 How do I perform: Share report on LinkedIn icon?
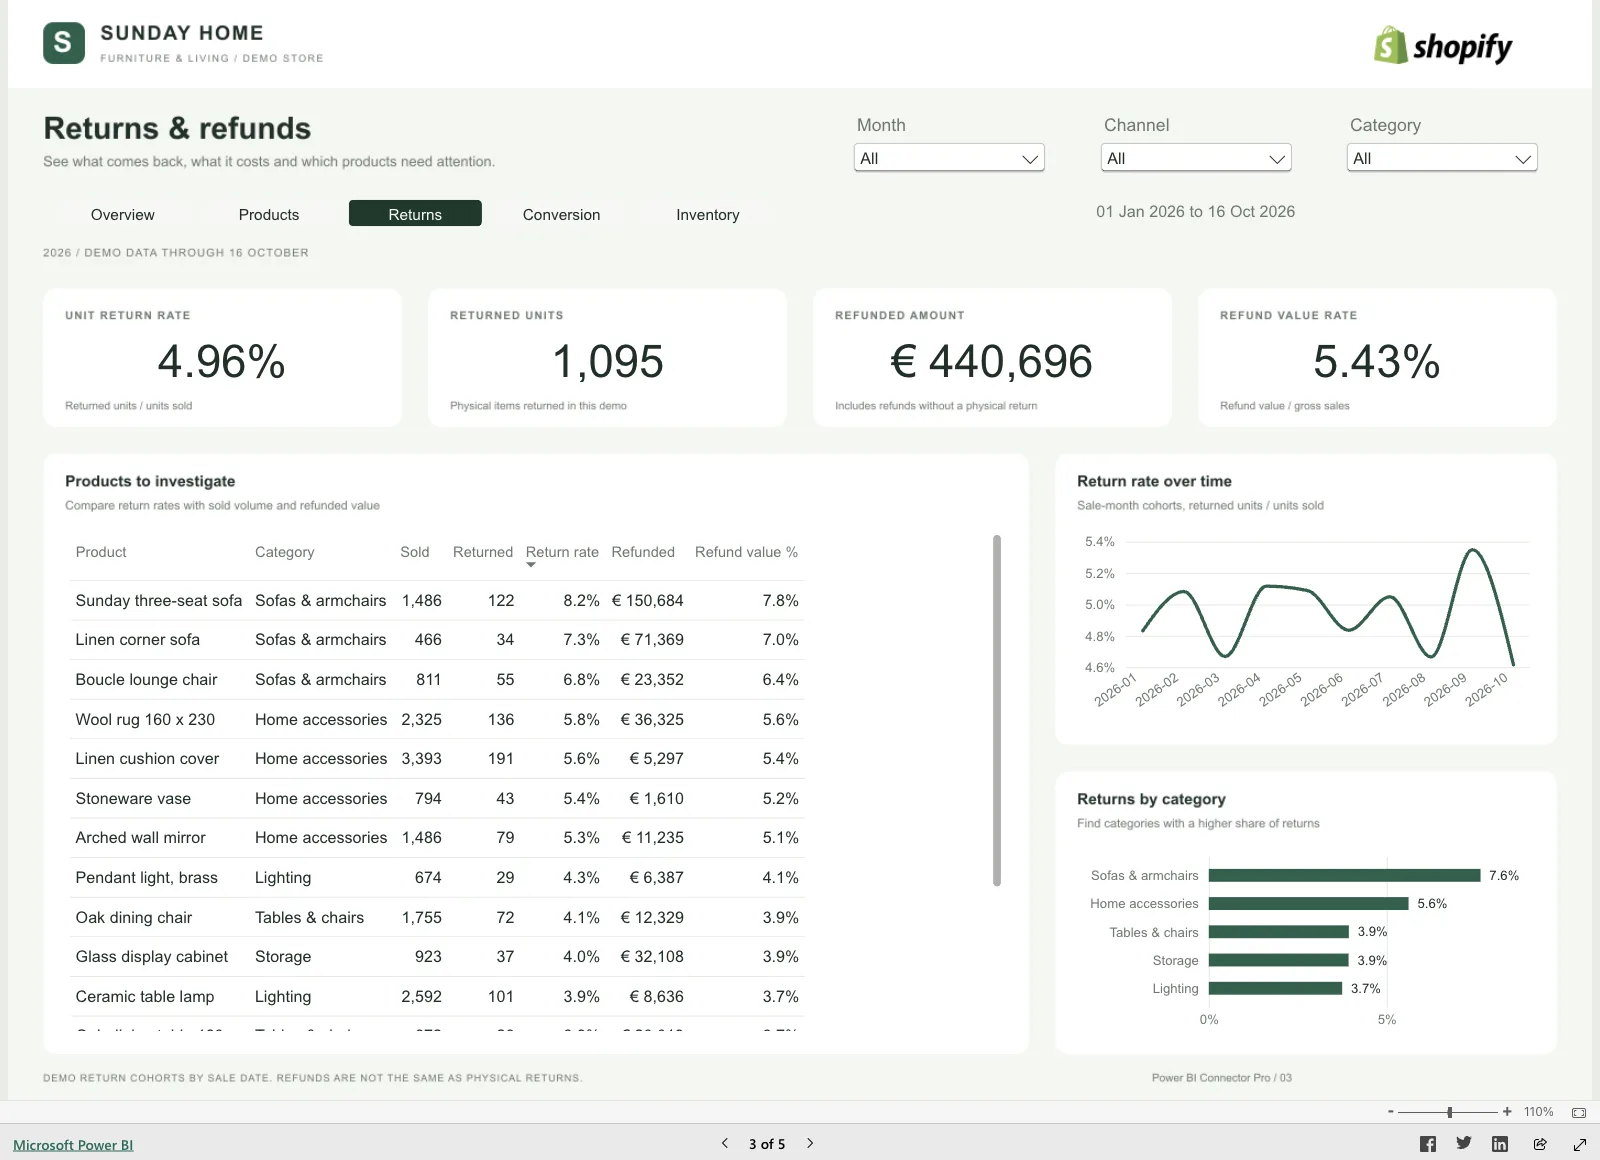pos(1500,1144)
